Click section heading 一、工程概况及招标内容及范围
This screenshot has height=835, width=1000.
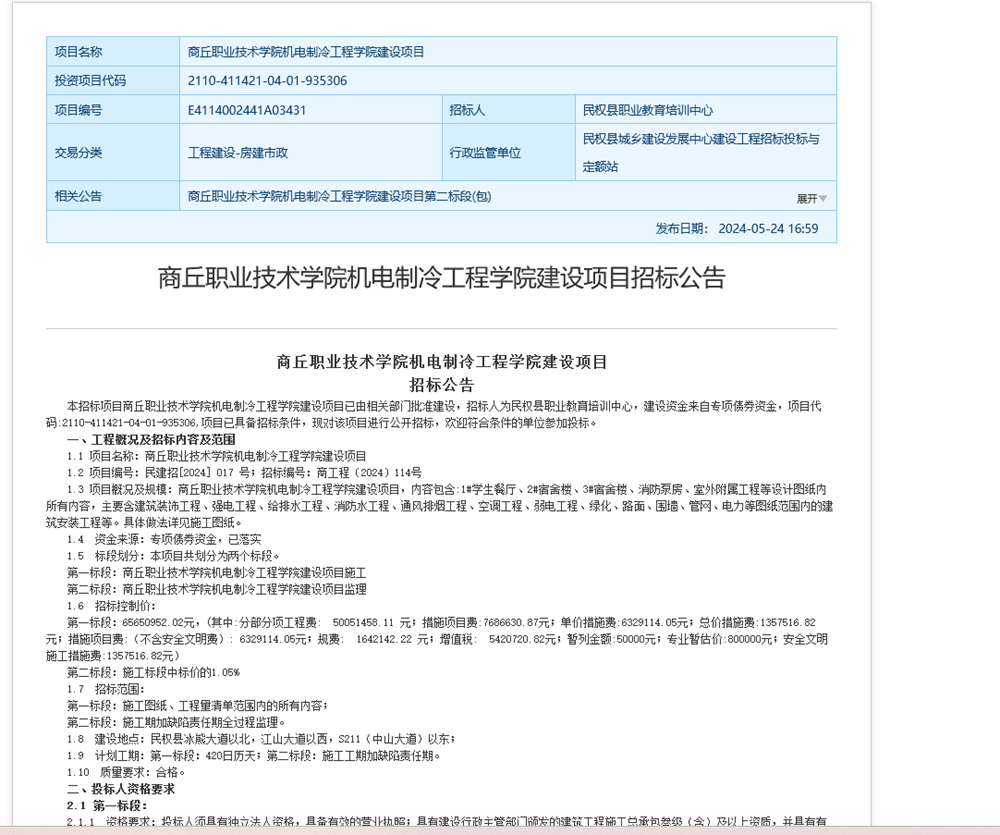pyautogui.click(x=151, y=440)
